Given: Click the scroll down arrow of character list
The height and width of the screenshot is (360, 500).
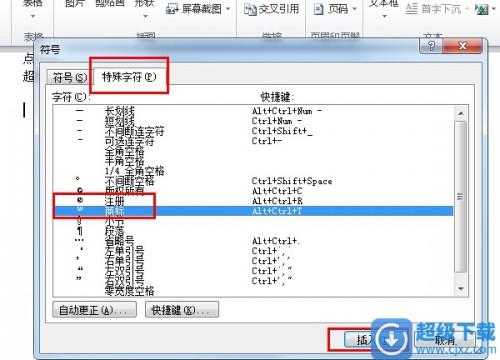Looking at the screenshot, I should tap(461, 289).
